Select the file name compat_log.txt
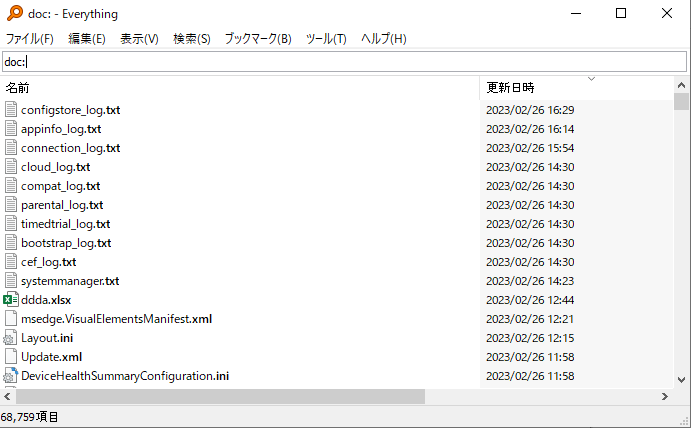Image resolution: width=691 pixels, height=428 pixels. pos(60,186)
